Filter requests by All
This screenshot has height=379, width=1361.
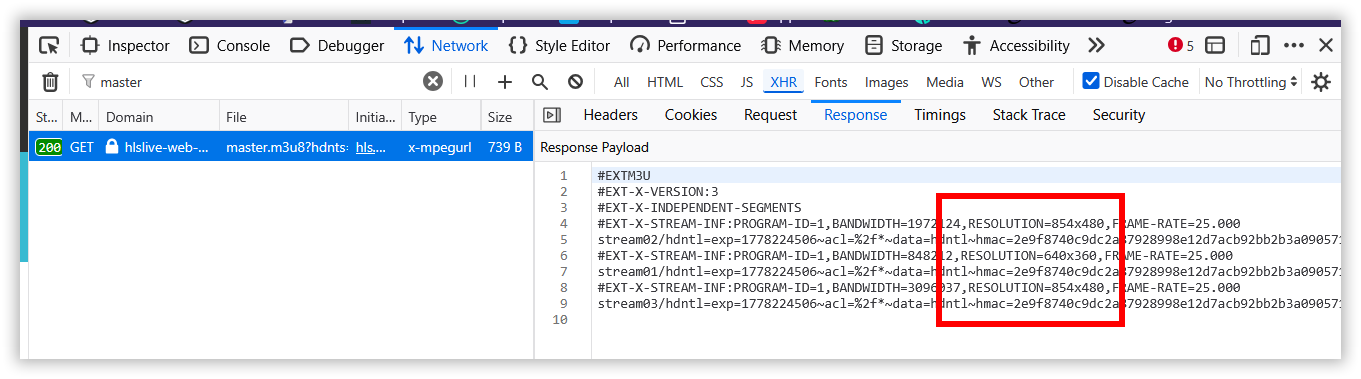[x=621, y=82]
